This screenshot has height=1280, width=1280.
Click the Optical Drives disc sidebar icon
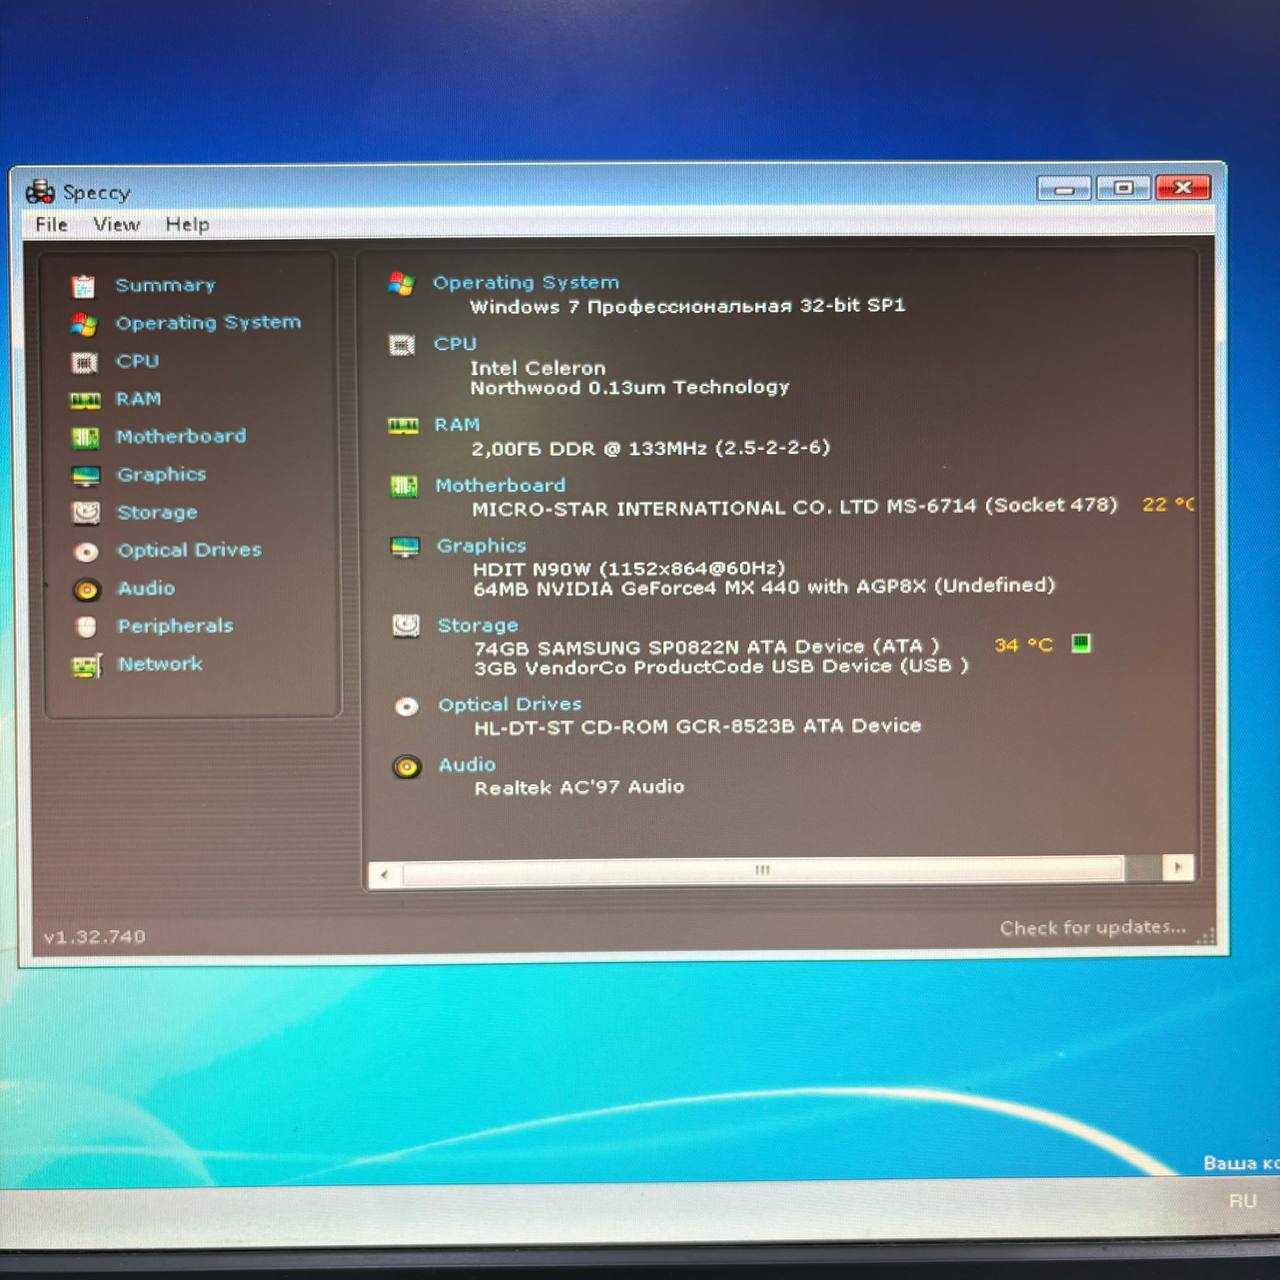click(86, 552)
